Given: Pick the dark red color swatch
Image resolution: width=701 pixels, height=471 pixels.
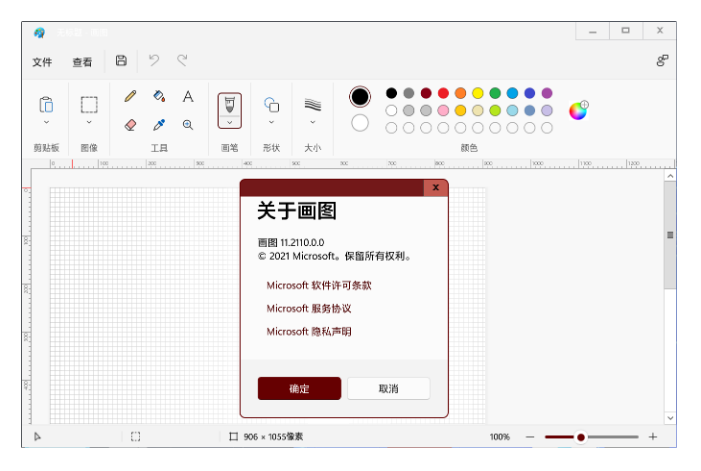Looking at the screenshot, I should click(426, 93).
